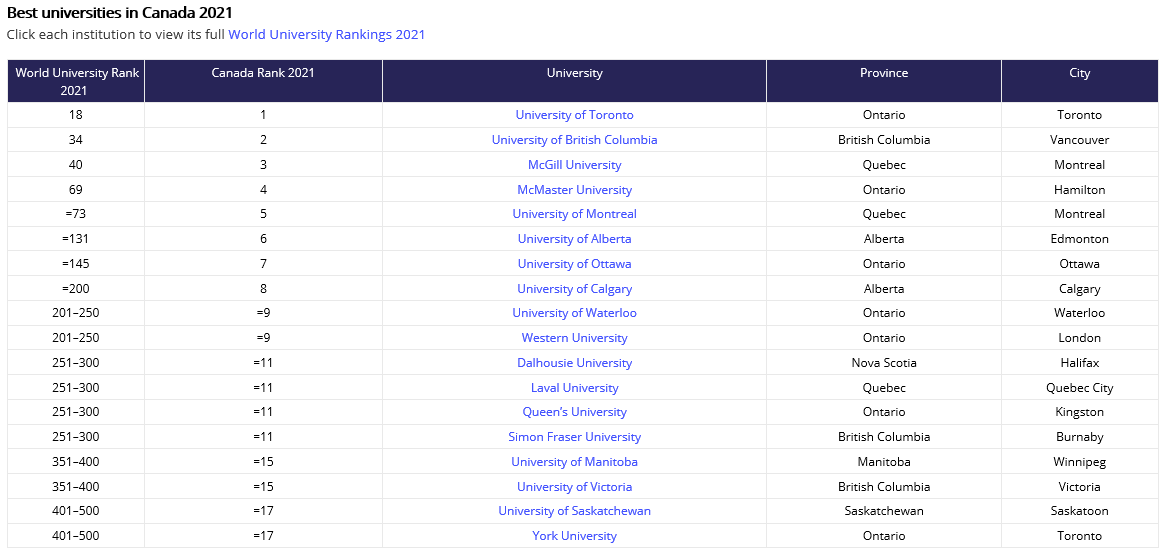Click the University of Ottawa link
The image size is (1170, 548).
pos(575,264)
